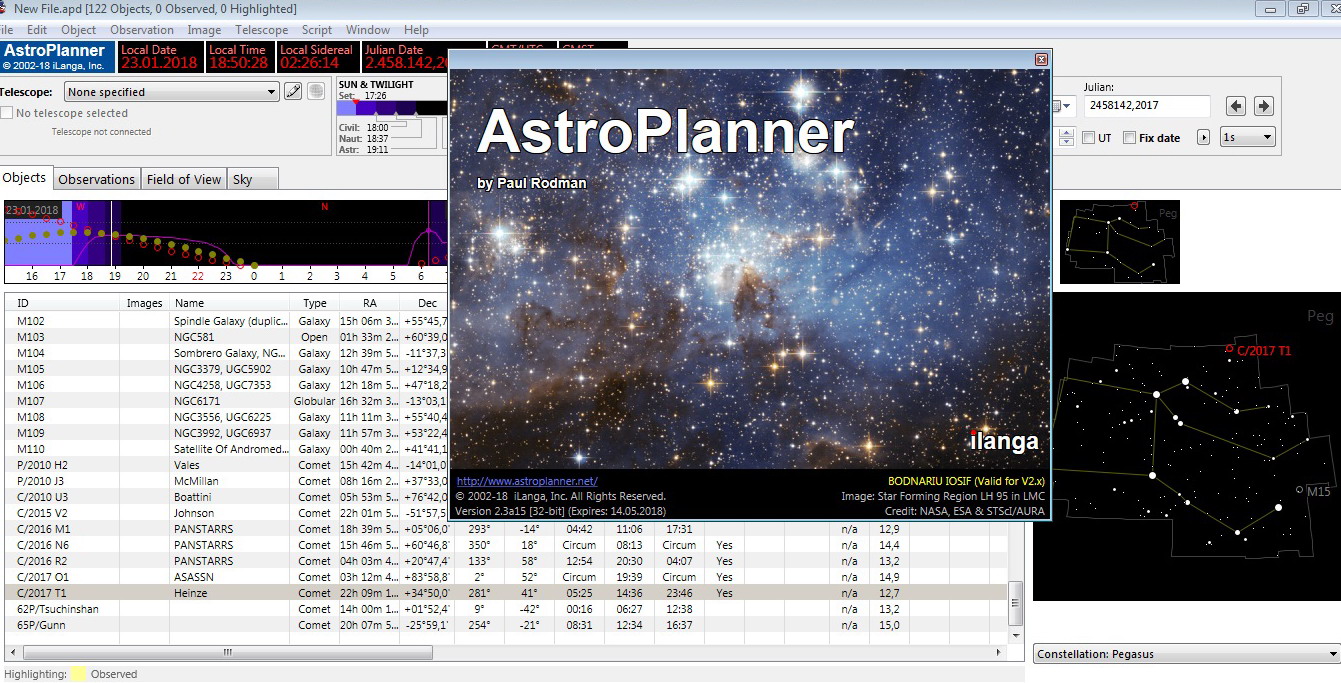Click the vertical scrollbar of the object list
Screen dimensions: 1341x683
pos(1016,603)
